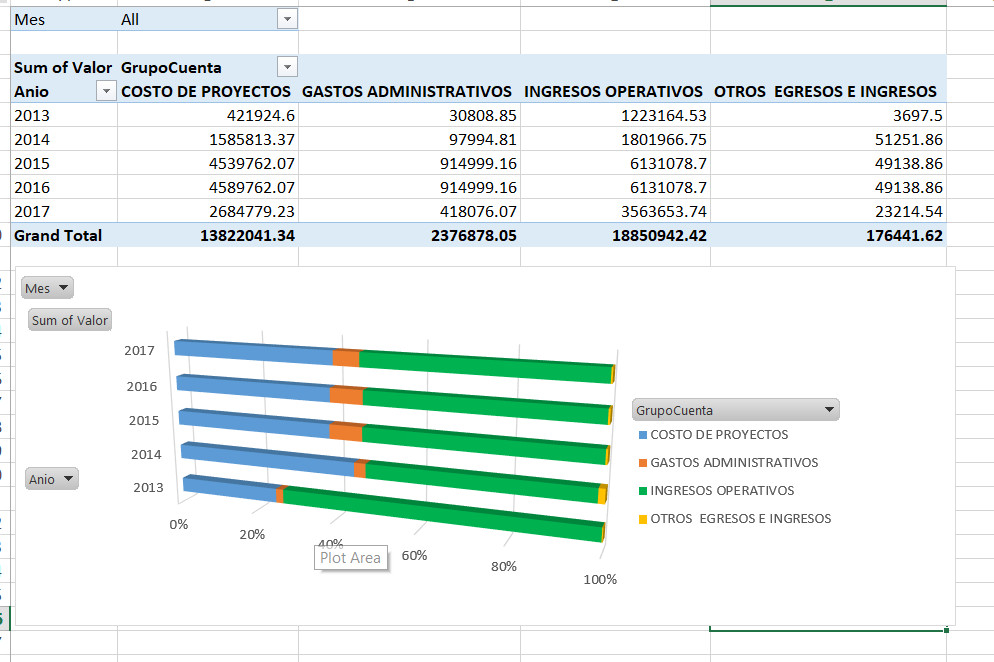This screenshot has height=662, width=994.
Task: Click the 2017 chart axis label
Action: point(139,350)
